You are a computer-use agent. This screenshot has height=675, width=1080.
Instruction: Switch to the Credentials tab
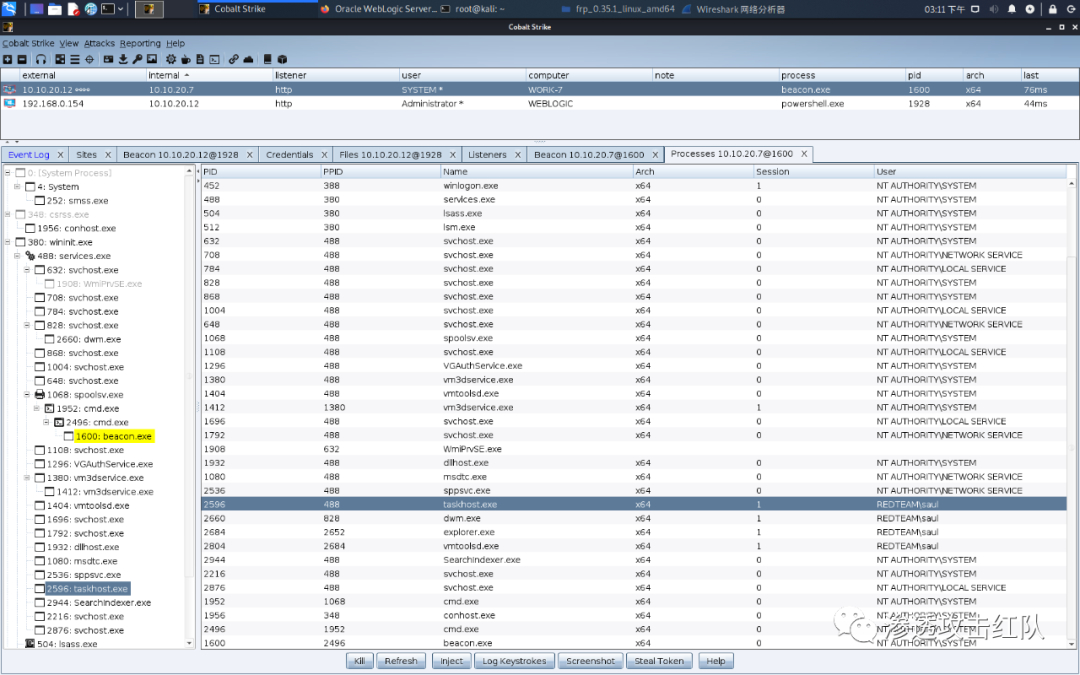(x=288, y=155)
